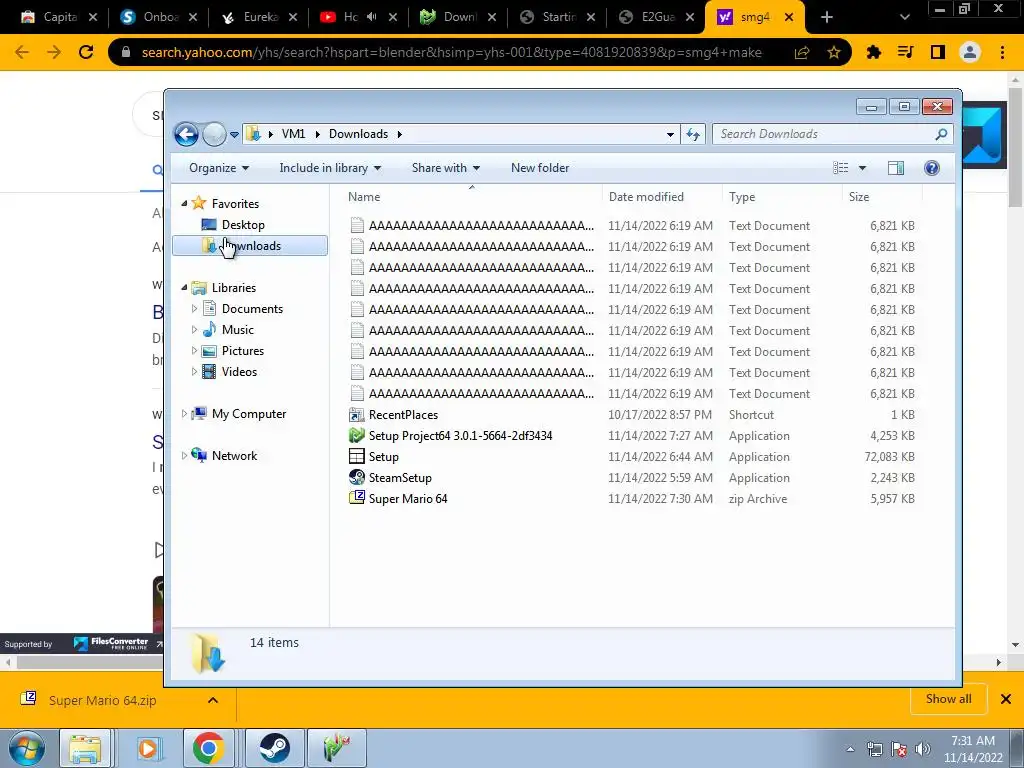This screenshot has width=1024, height=768.
Task: Click Chrome reload page button
Action: coord(86,52)
